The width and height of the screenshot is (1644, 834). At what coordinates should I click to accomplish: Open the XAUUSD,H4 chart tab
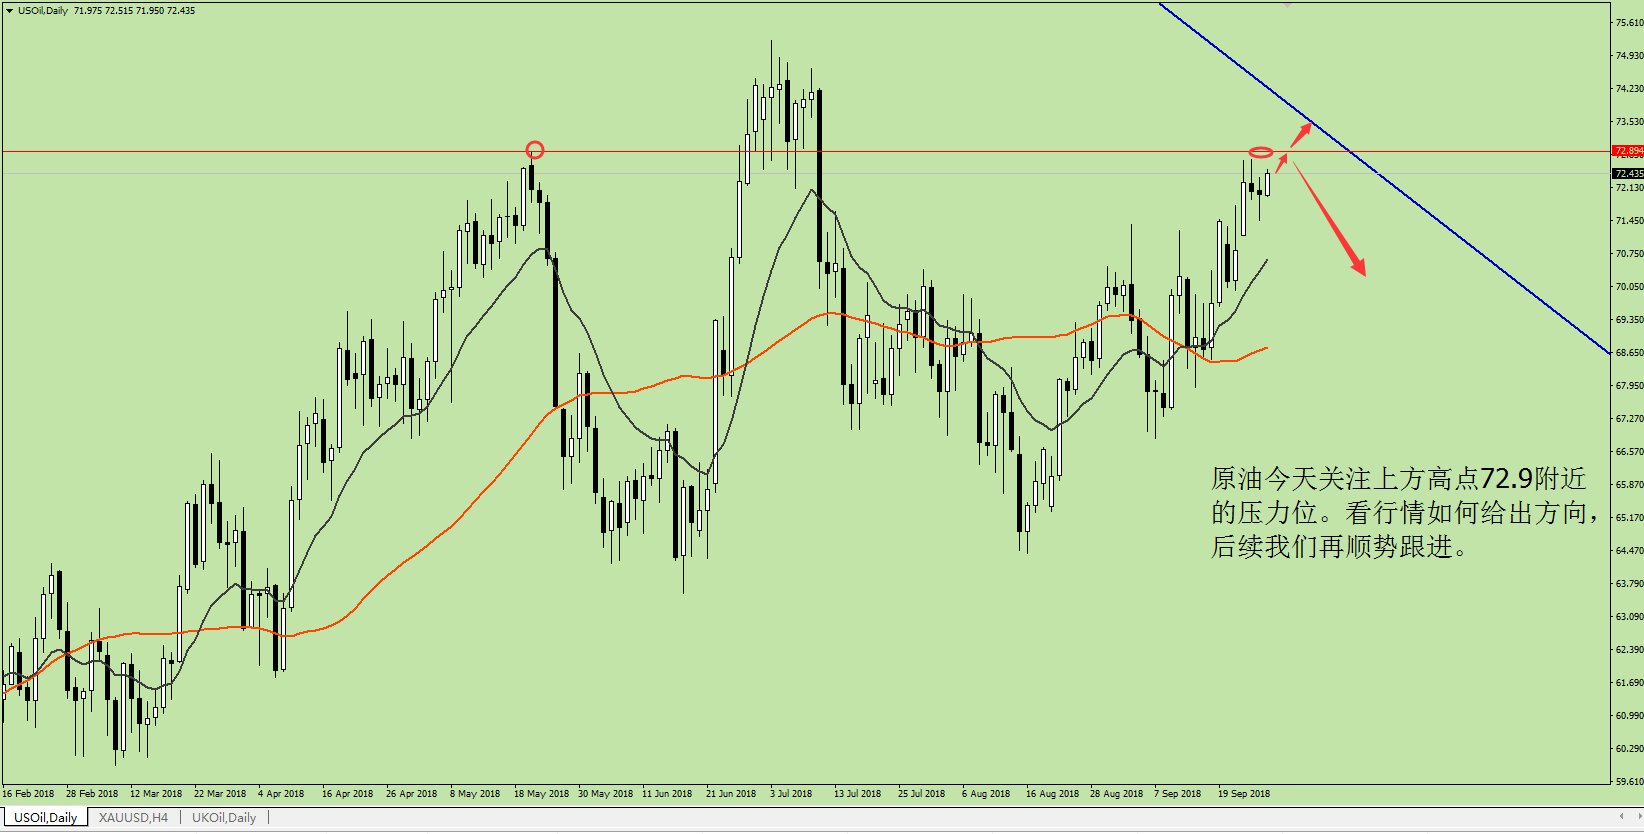click(133, 818)
